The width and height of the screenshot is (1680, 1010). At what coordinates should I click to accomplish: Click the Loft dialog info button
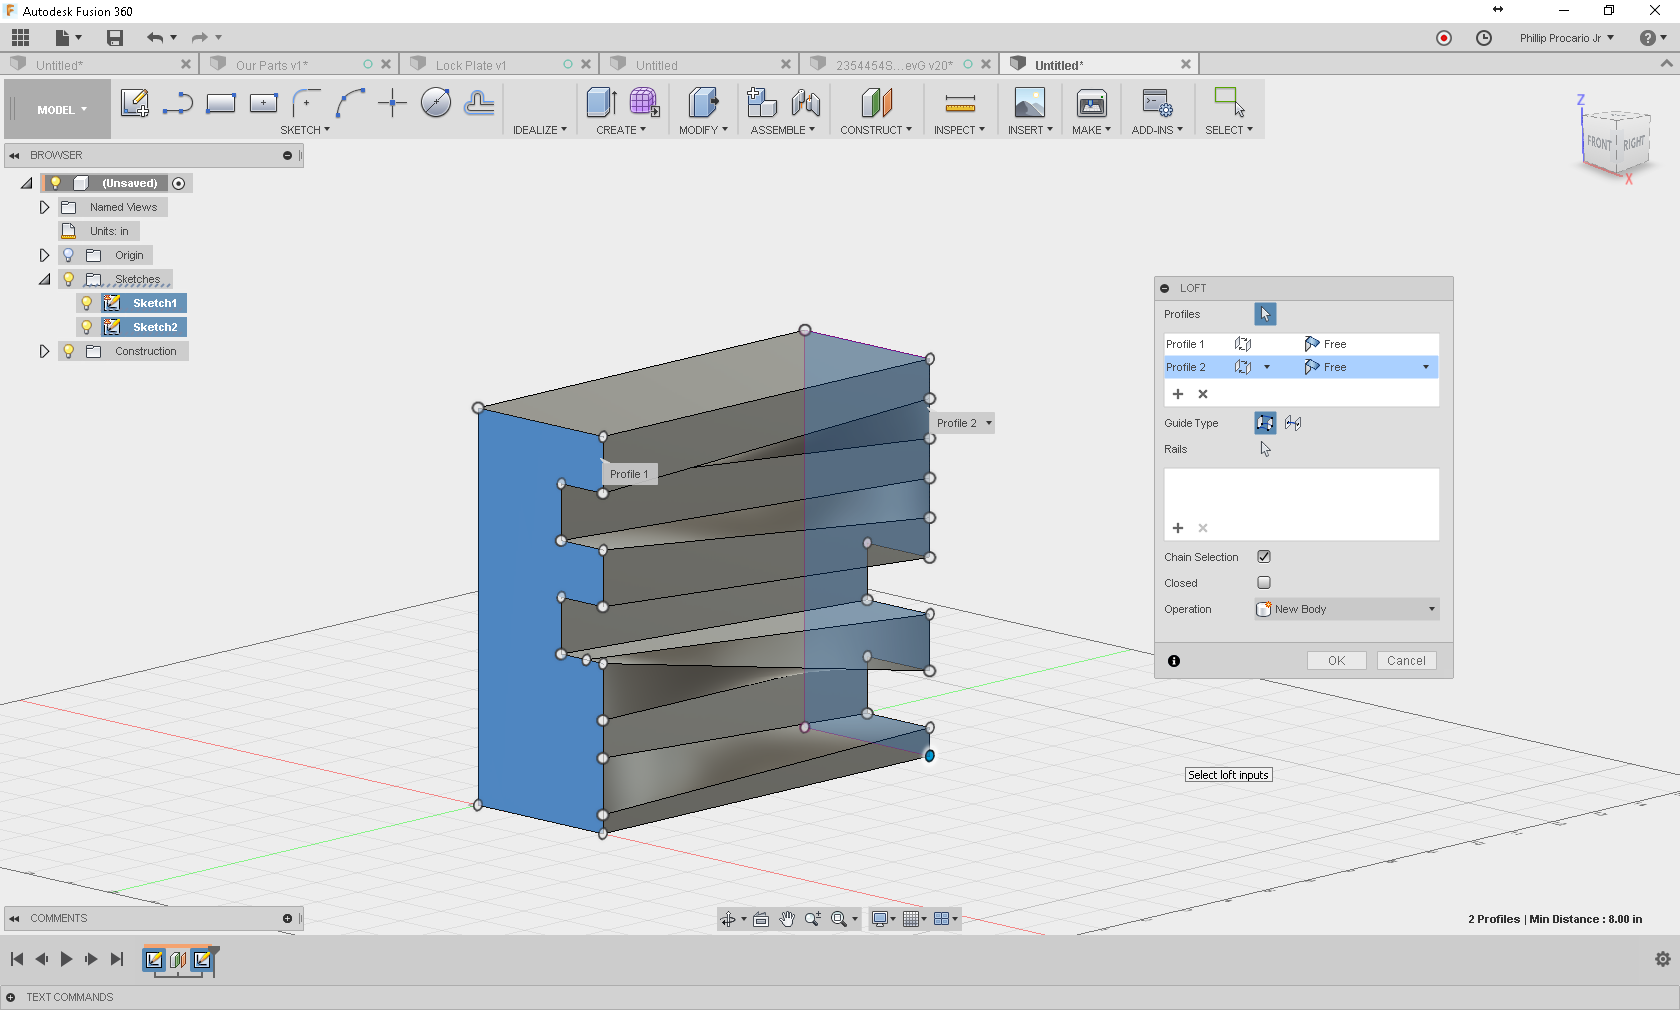(1174, 661)
